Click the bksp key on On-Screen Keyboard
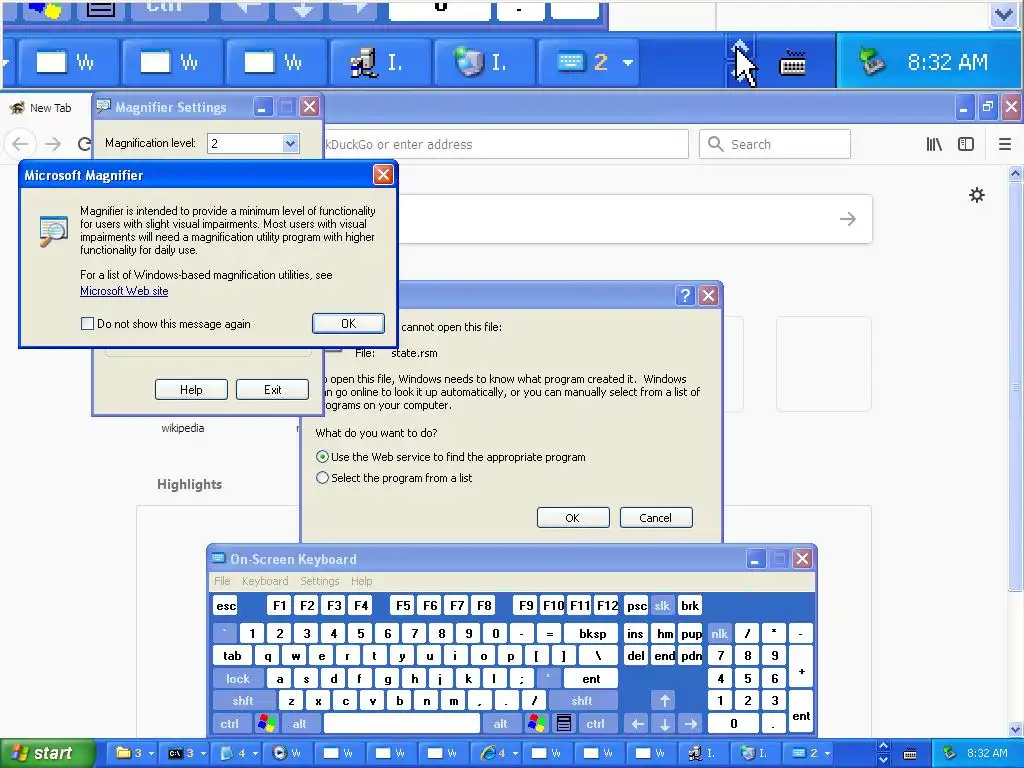The image size is (1024, 768). 592,633
